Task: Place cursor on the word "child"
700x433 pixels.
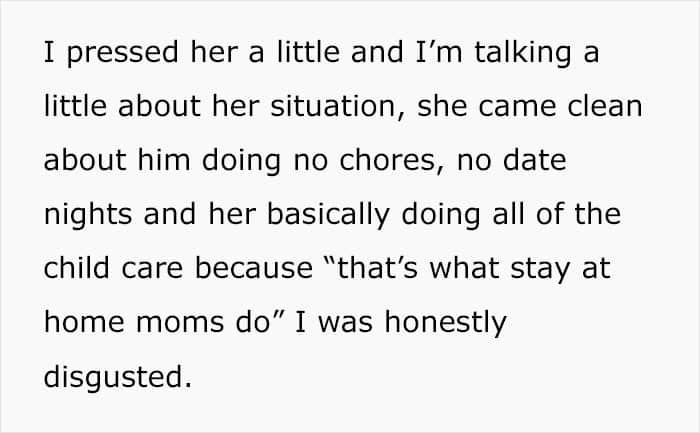Action: coord(77,269)
